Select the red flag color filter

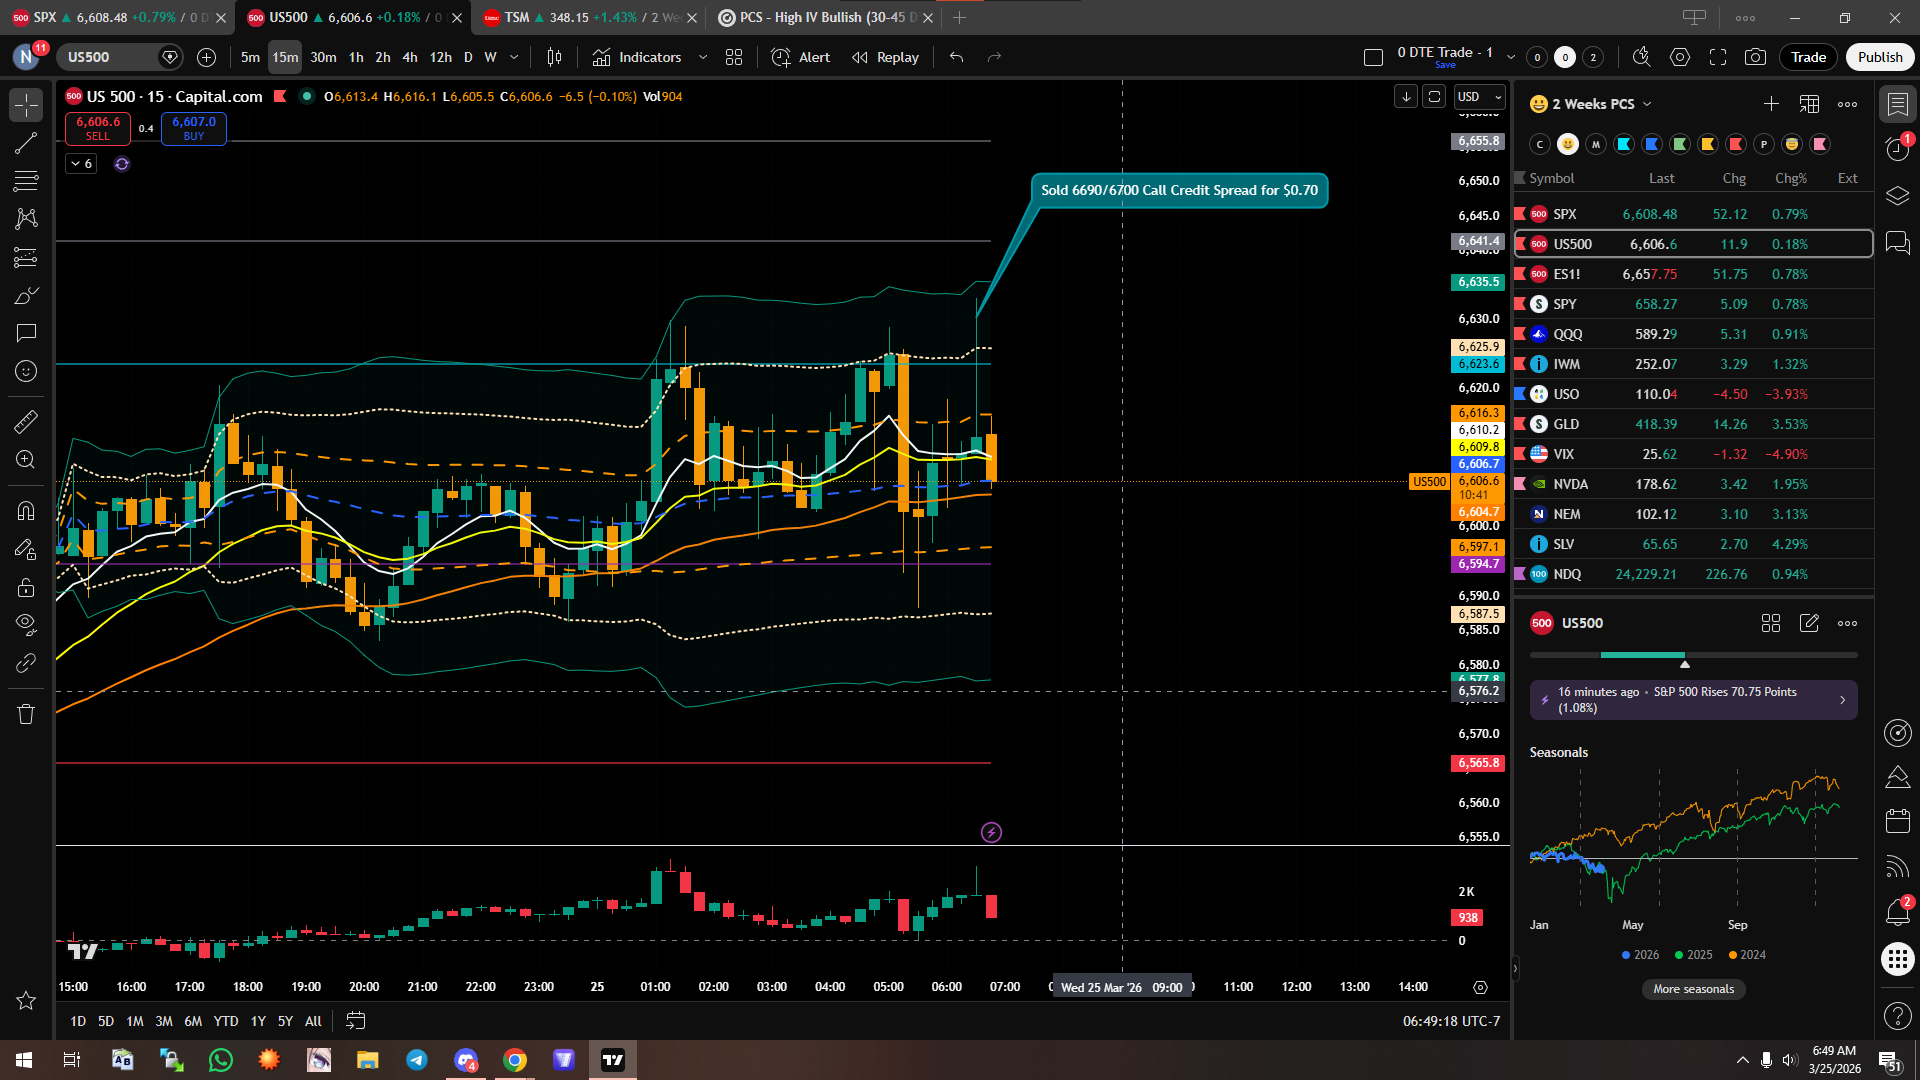pyautogui.click(x=1736, y=144)
